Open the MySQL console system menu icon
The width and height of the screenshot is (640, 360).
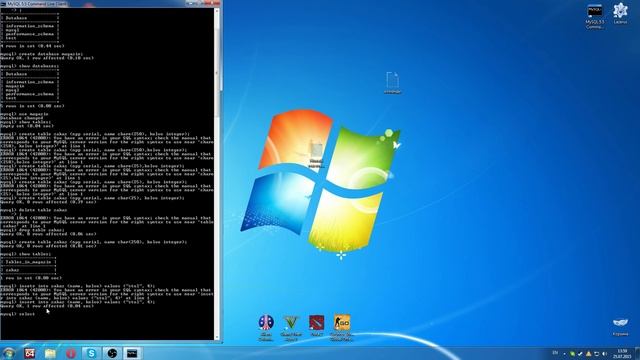point(3,4)
